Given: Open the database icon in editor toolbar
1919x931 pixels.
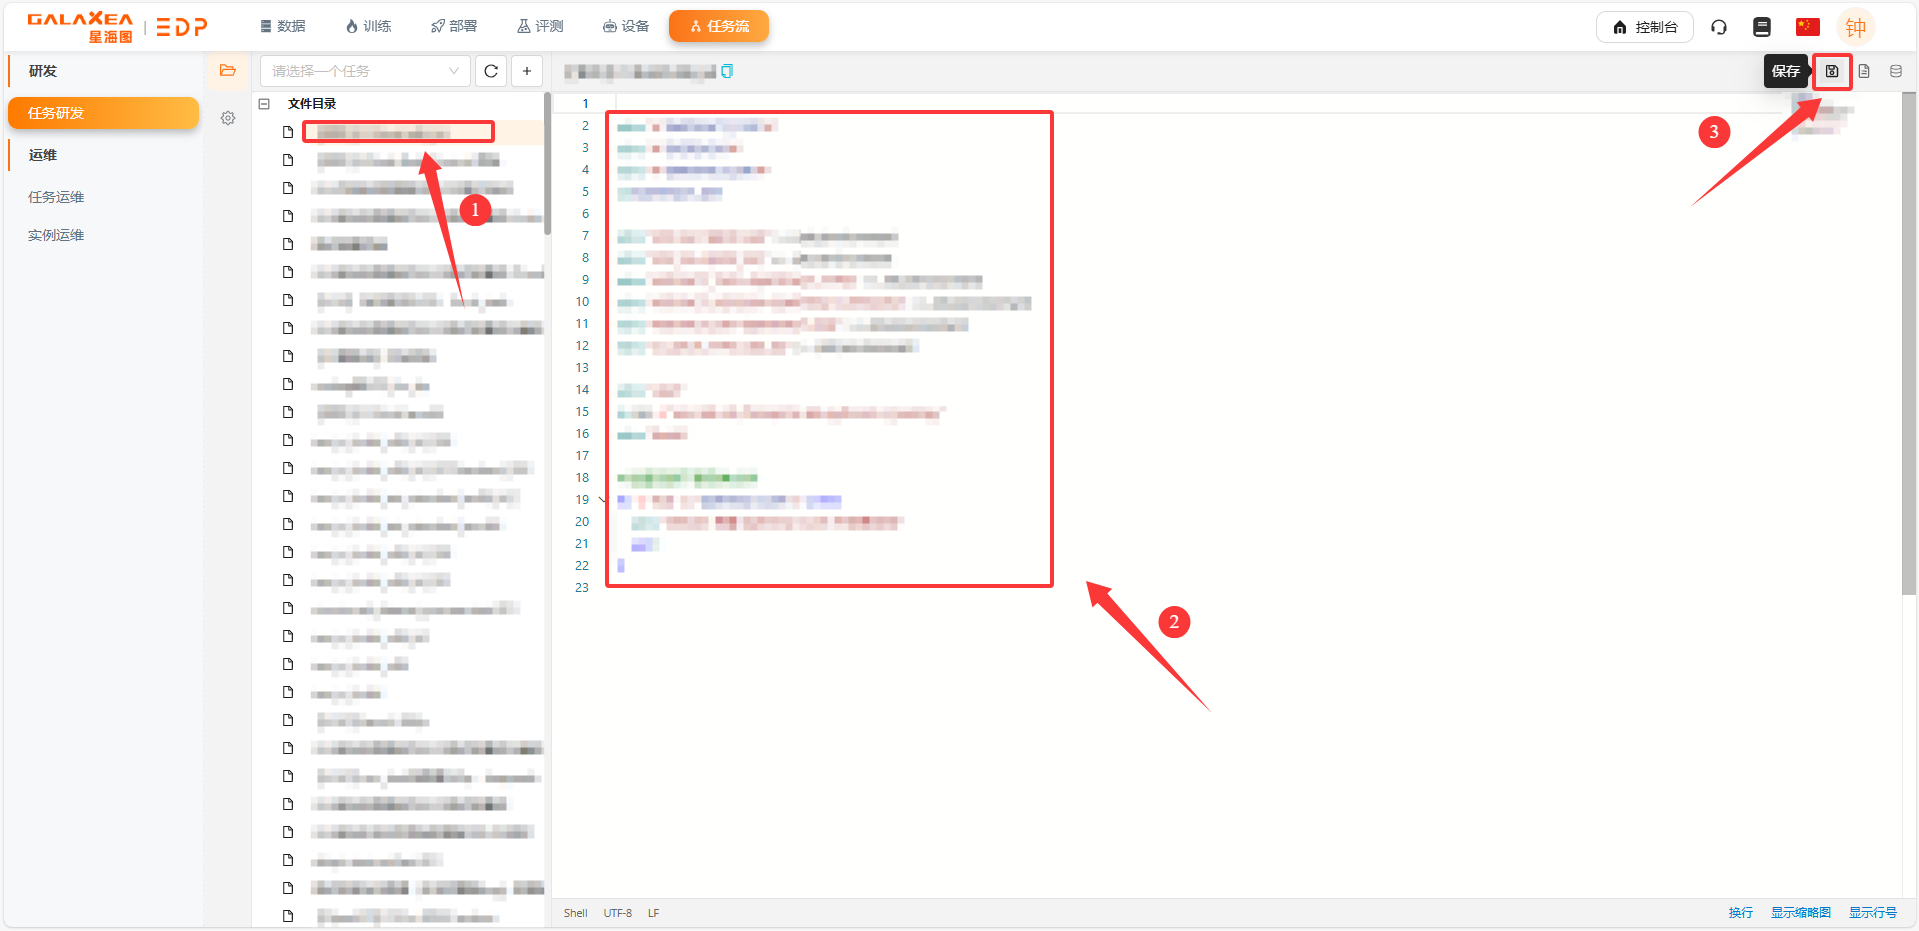Looking at the screenshot, I should [x=1895, y=71].
